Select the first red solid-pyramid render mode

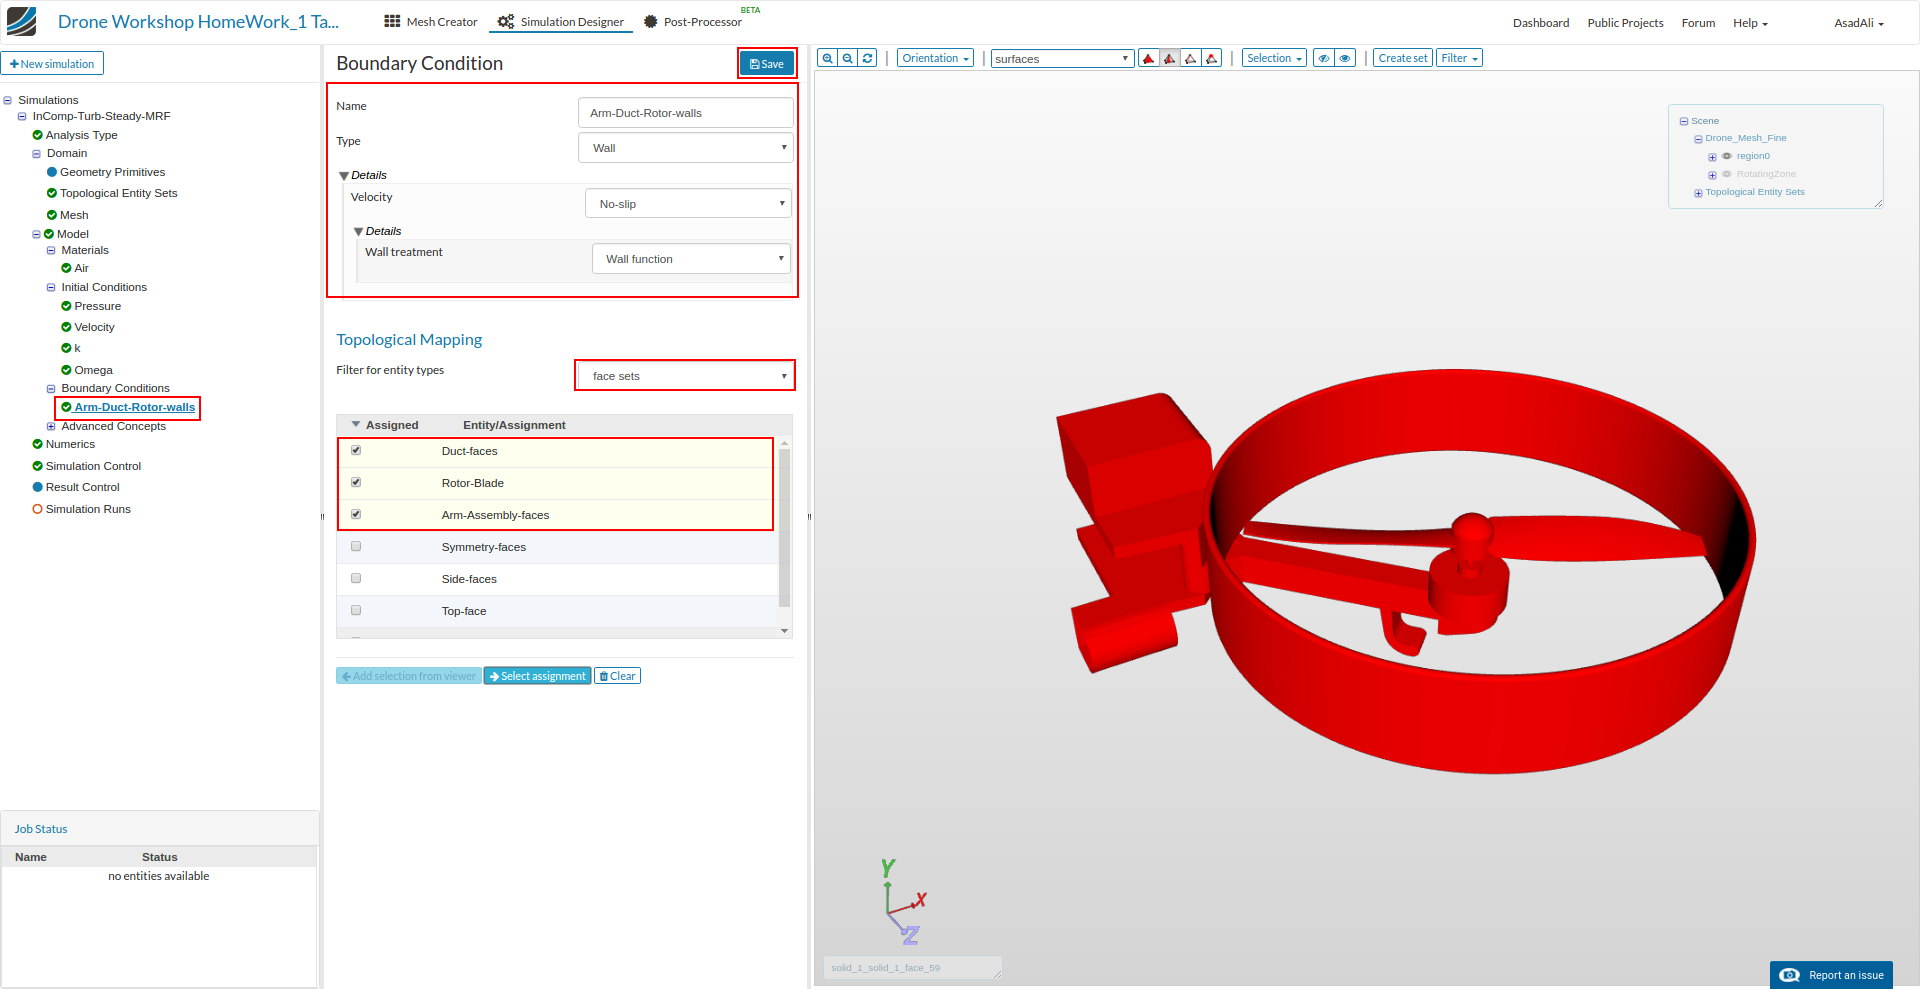tap(1149, 58)
